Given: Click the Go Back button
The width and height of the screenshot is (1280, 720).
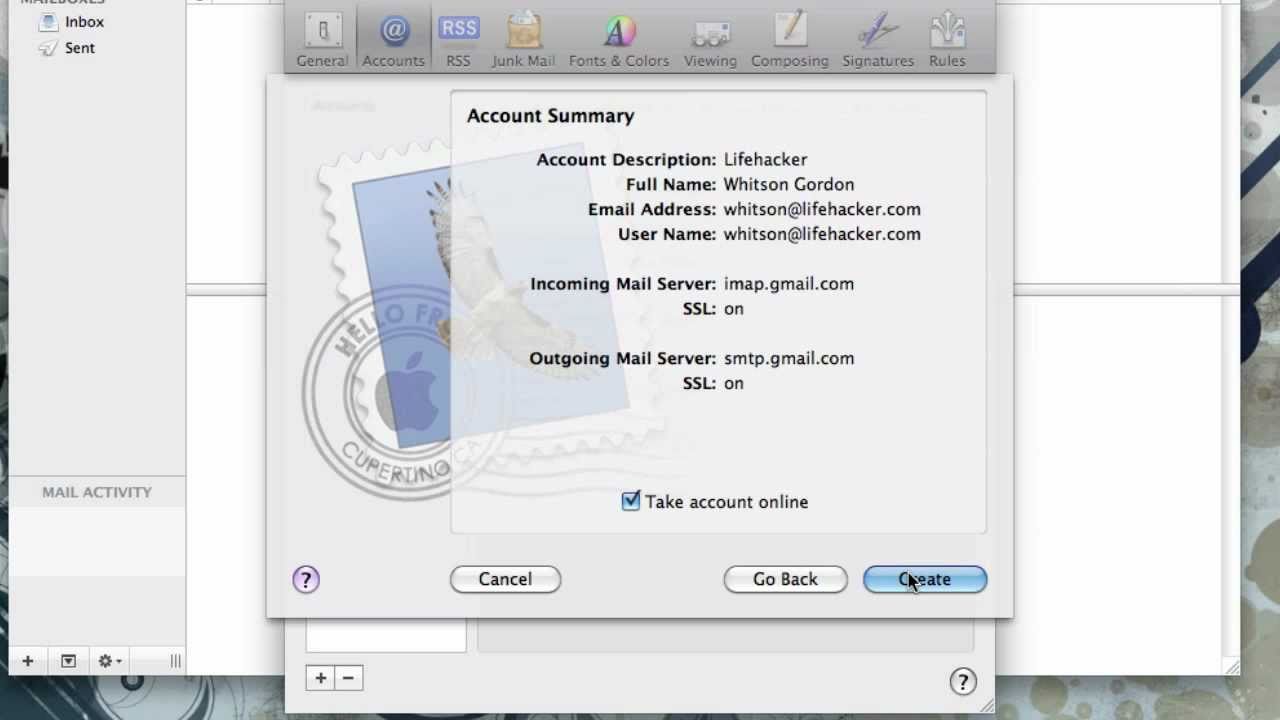Looking at the screenshot, I should [x=785, y=579].
